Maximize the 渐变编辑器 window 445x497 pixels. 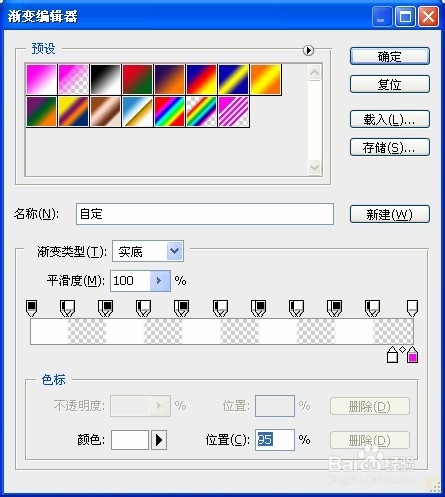tap(405, 17)
